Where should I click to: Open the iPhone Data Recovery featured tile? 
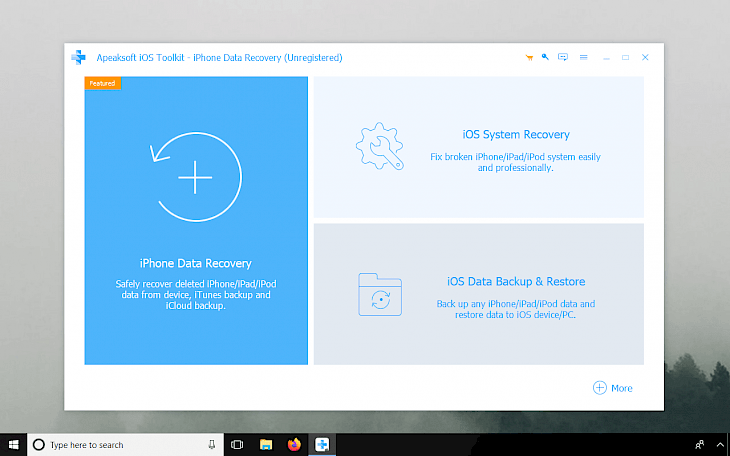point(196,220)
